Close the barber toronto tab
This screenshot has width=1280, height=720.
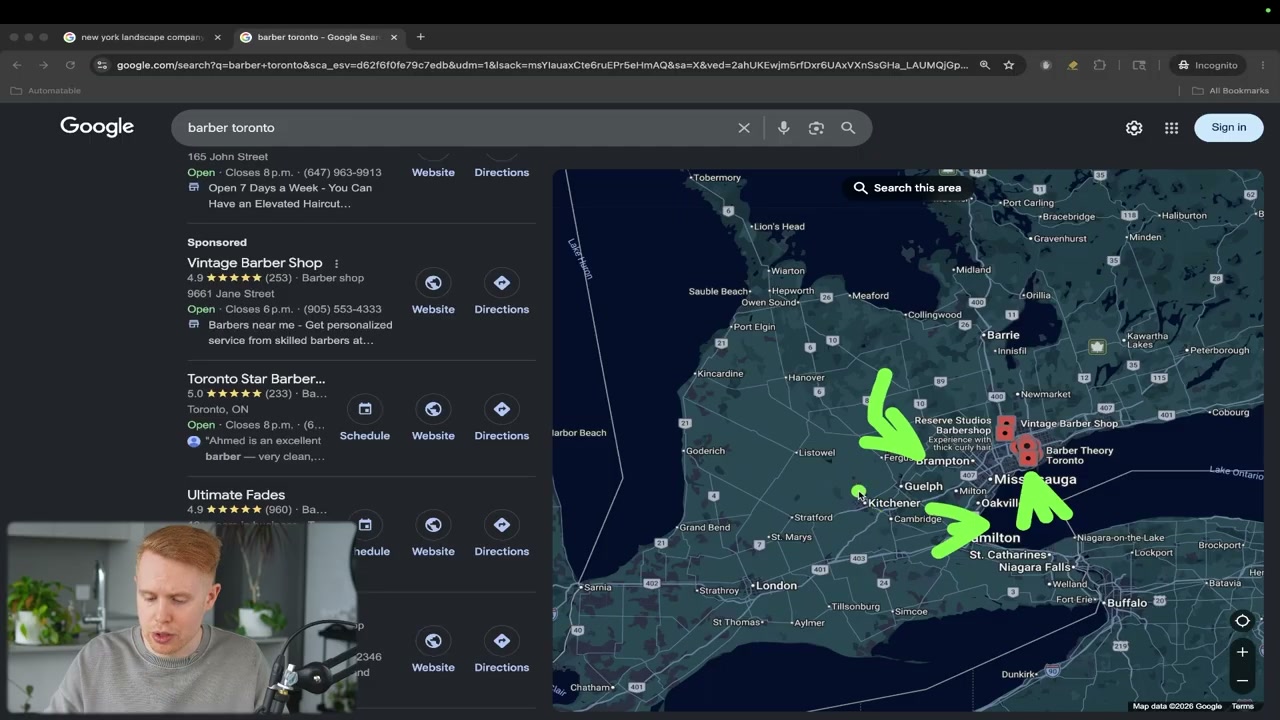(394, 37)
